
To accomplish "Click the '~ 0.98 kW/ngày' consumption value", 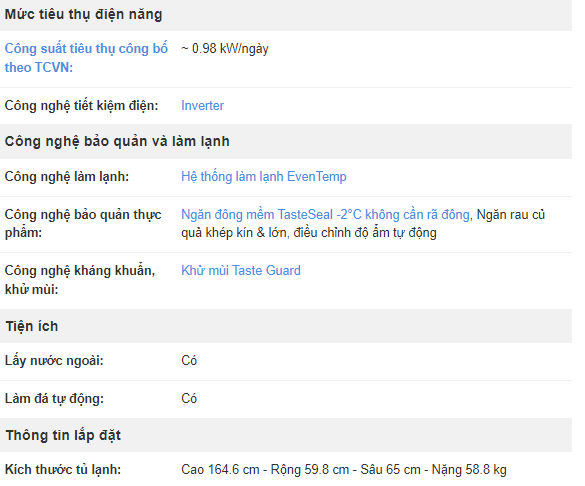I will tap(225, 48).
